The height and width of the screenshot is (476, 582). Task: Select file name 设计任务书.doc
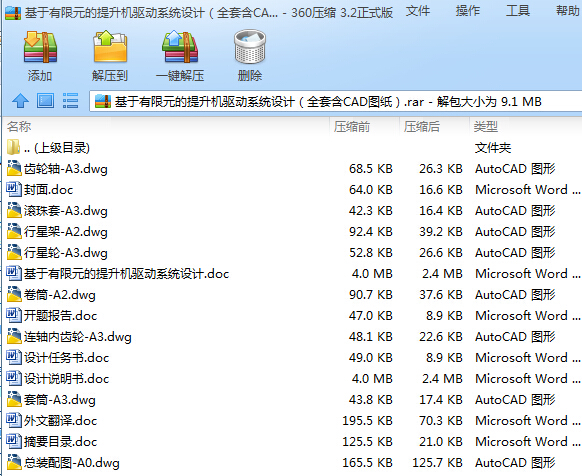[x=66, y=358]
